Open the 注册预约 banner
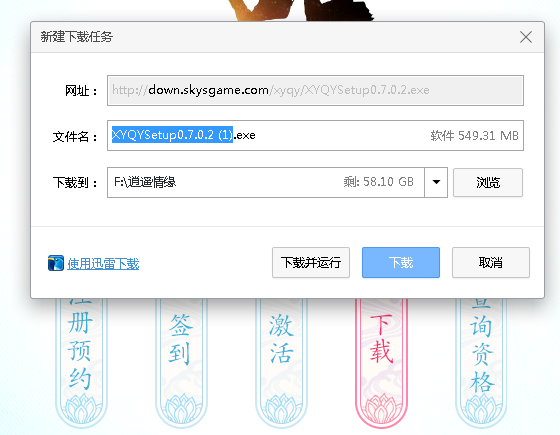The width and height of the screenshot is (560, 435). (81, 362)
